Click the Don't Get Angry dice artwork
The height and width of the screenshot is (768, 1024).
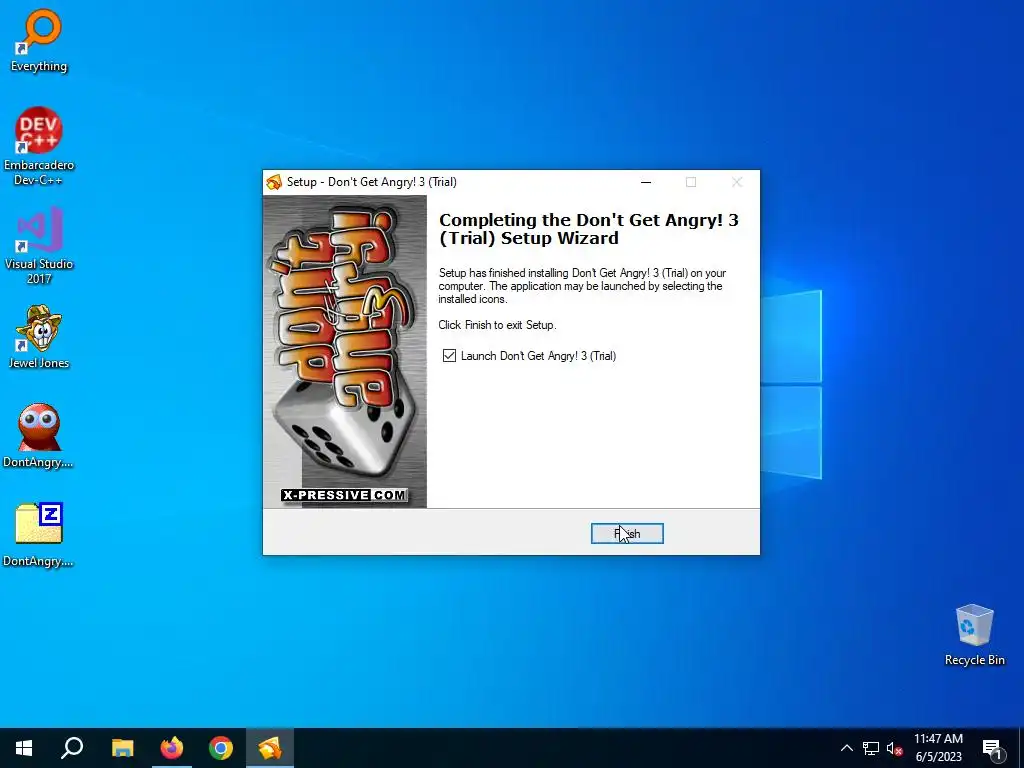[345, 351]
